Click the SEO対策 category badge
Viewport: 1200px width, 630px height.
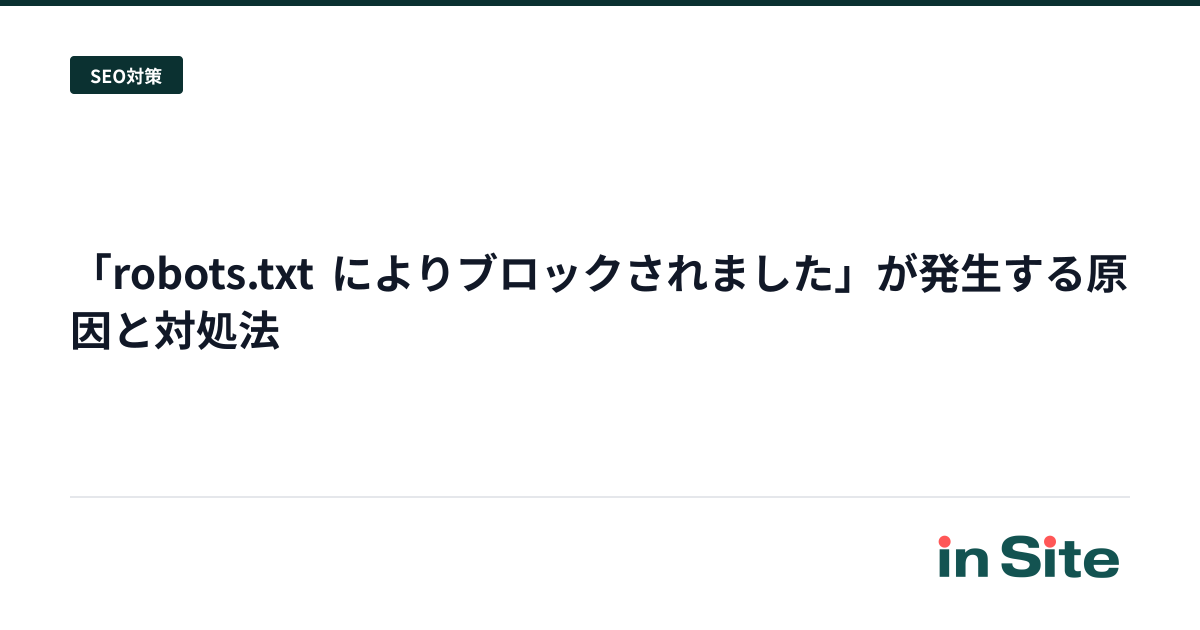point(126,75)
